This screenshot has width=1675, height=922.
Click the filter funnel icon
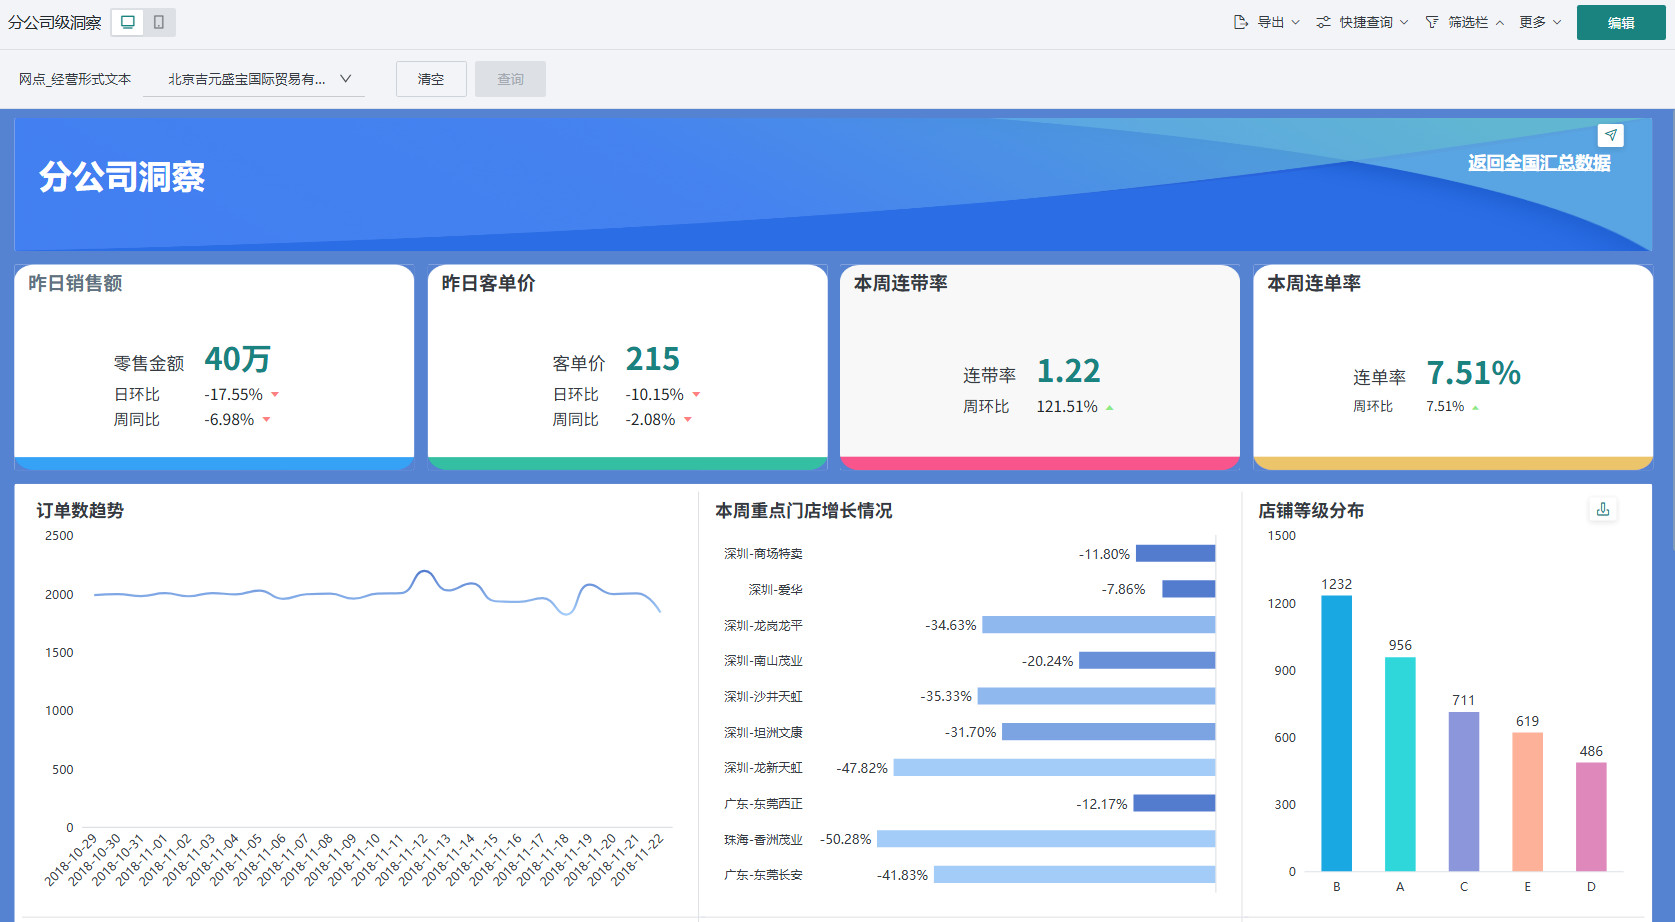tap(1432, 22)
